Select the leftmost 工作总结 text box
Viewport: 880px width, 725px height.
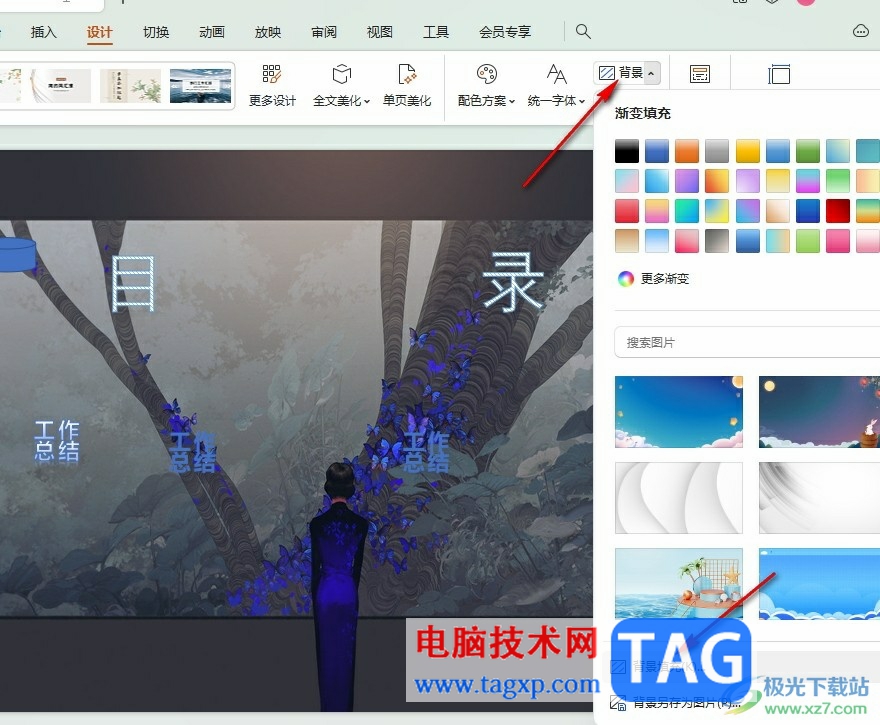(57, 440)
